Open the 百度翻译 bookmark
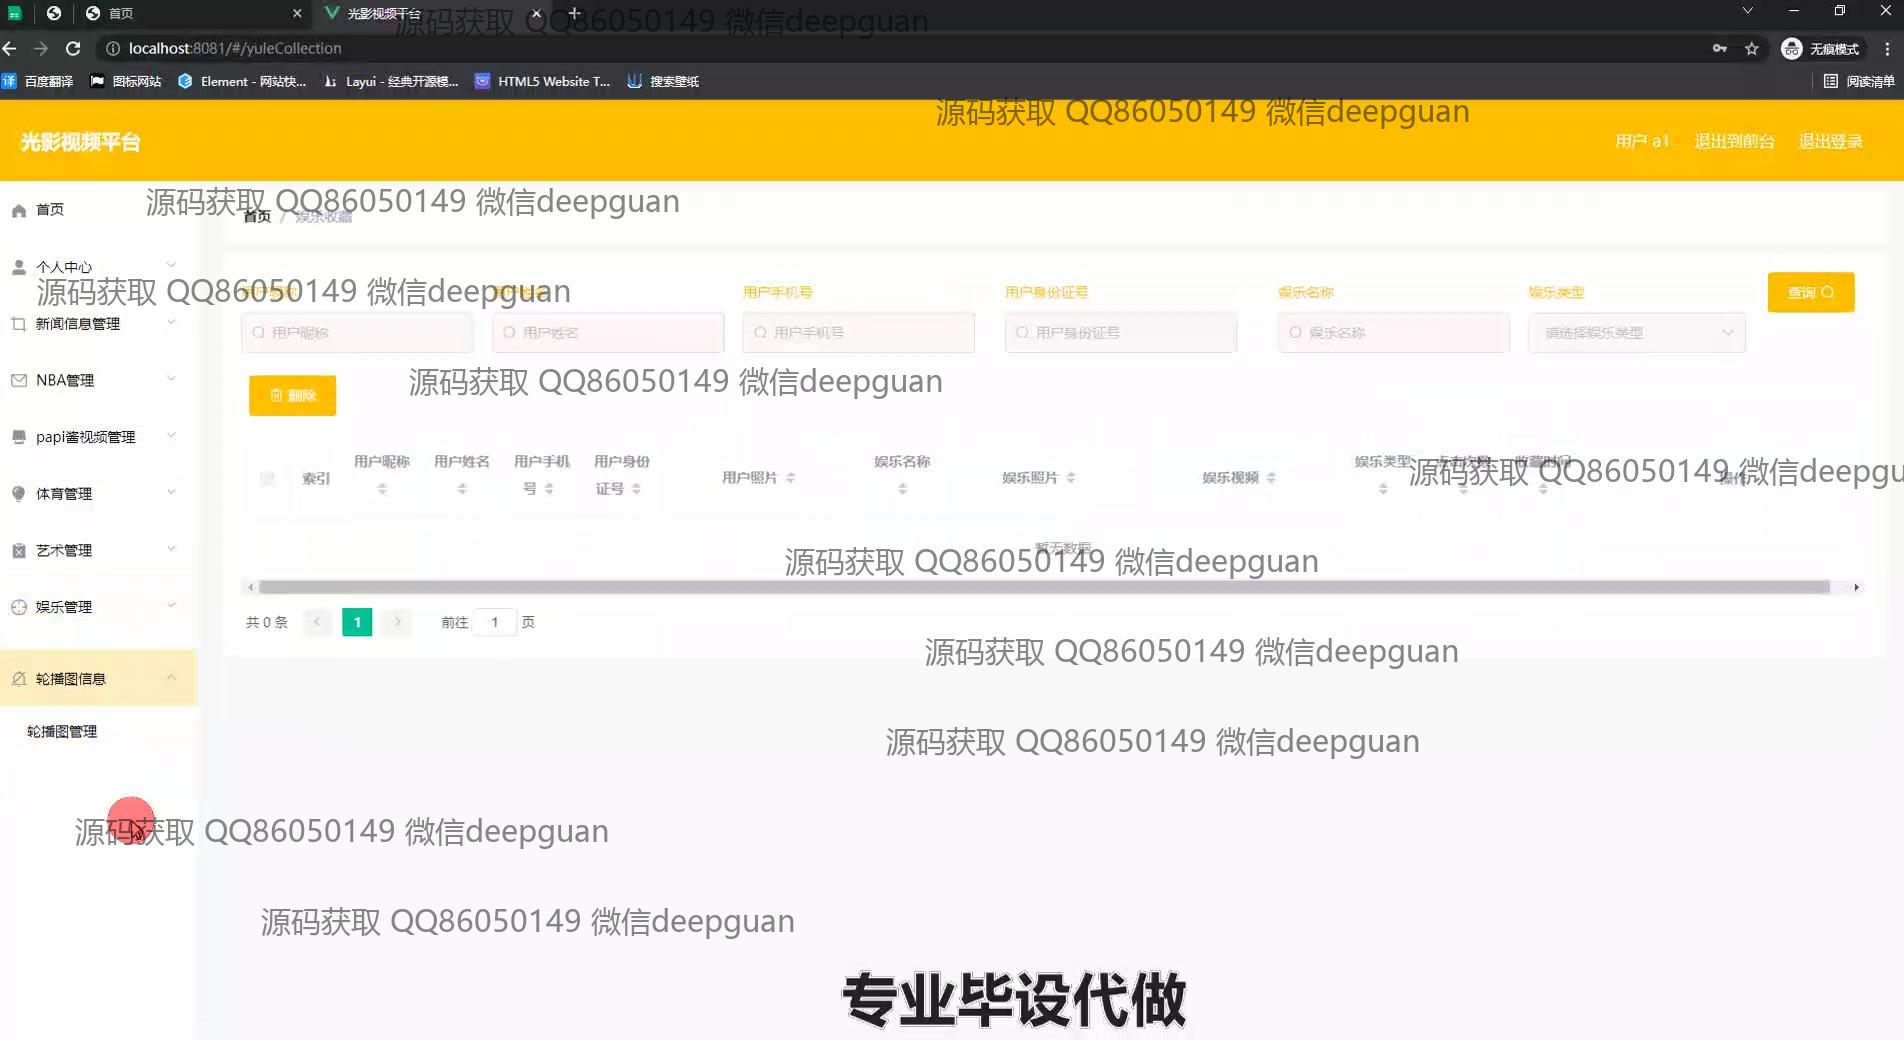Image resolution: width=1904 pixels, height=1040 pixels. (38, 81)
